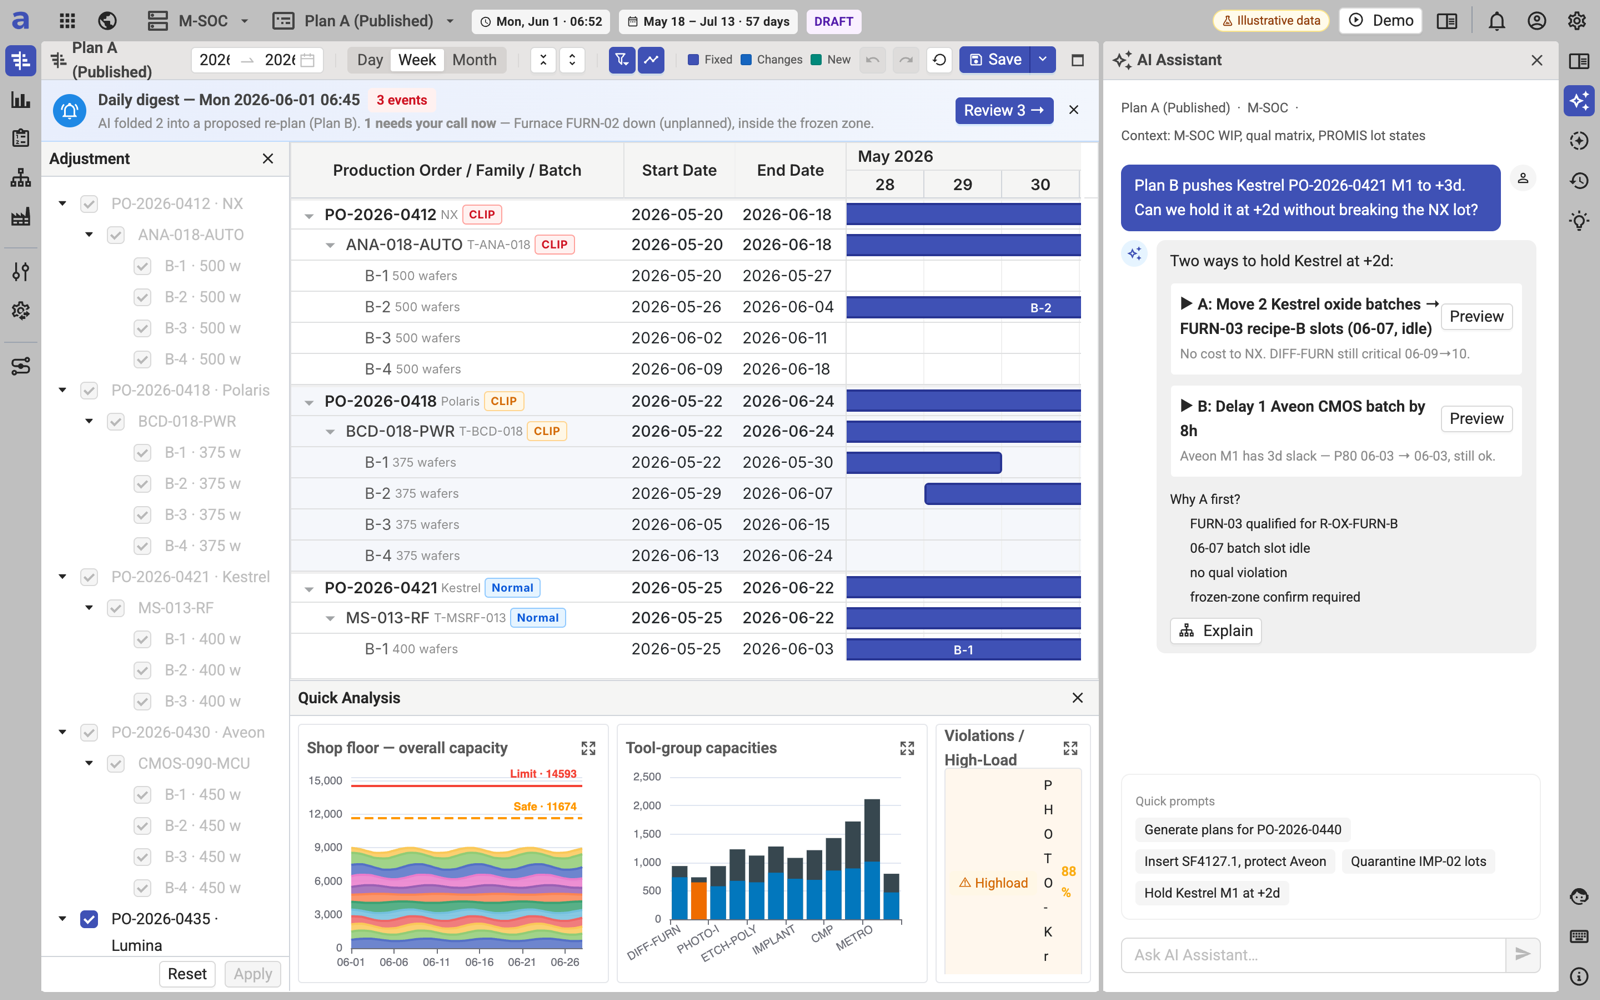Open the lightbulb ideas icon on right rail
1600x1000 pixels.
(1579, 221)
